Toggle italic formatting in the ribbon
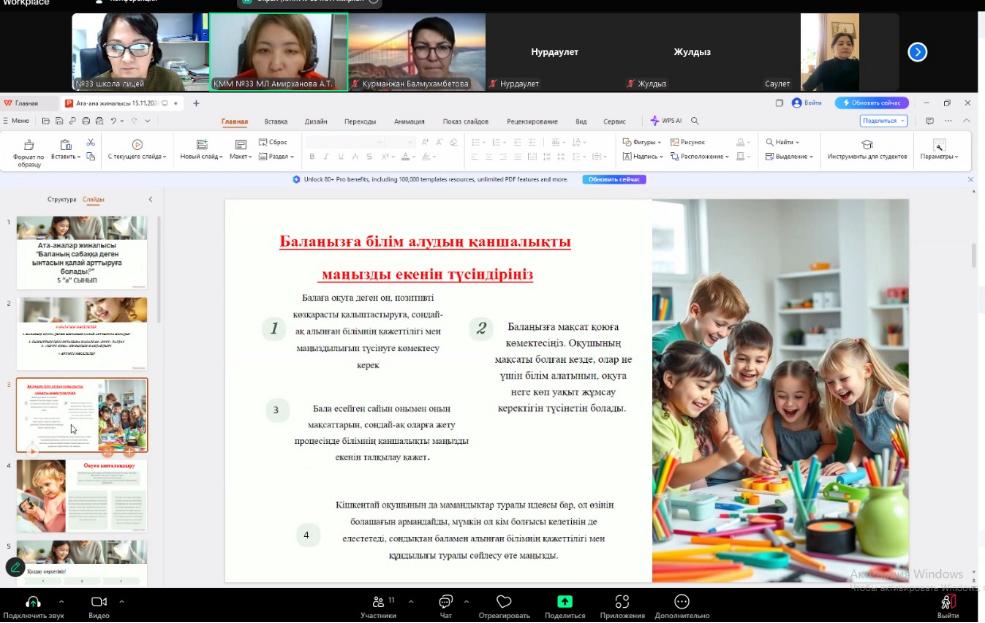The width and height of the screenshot is (985, 623). (326, 157)
